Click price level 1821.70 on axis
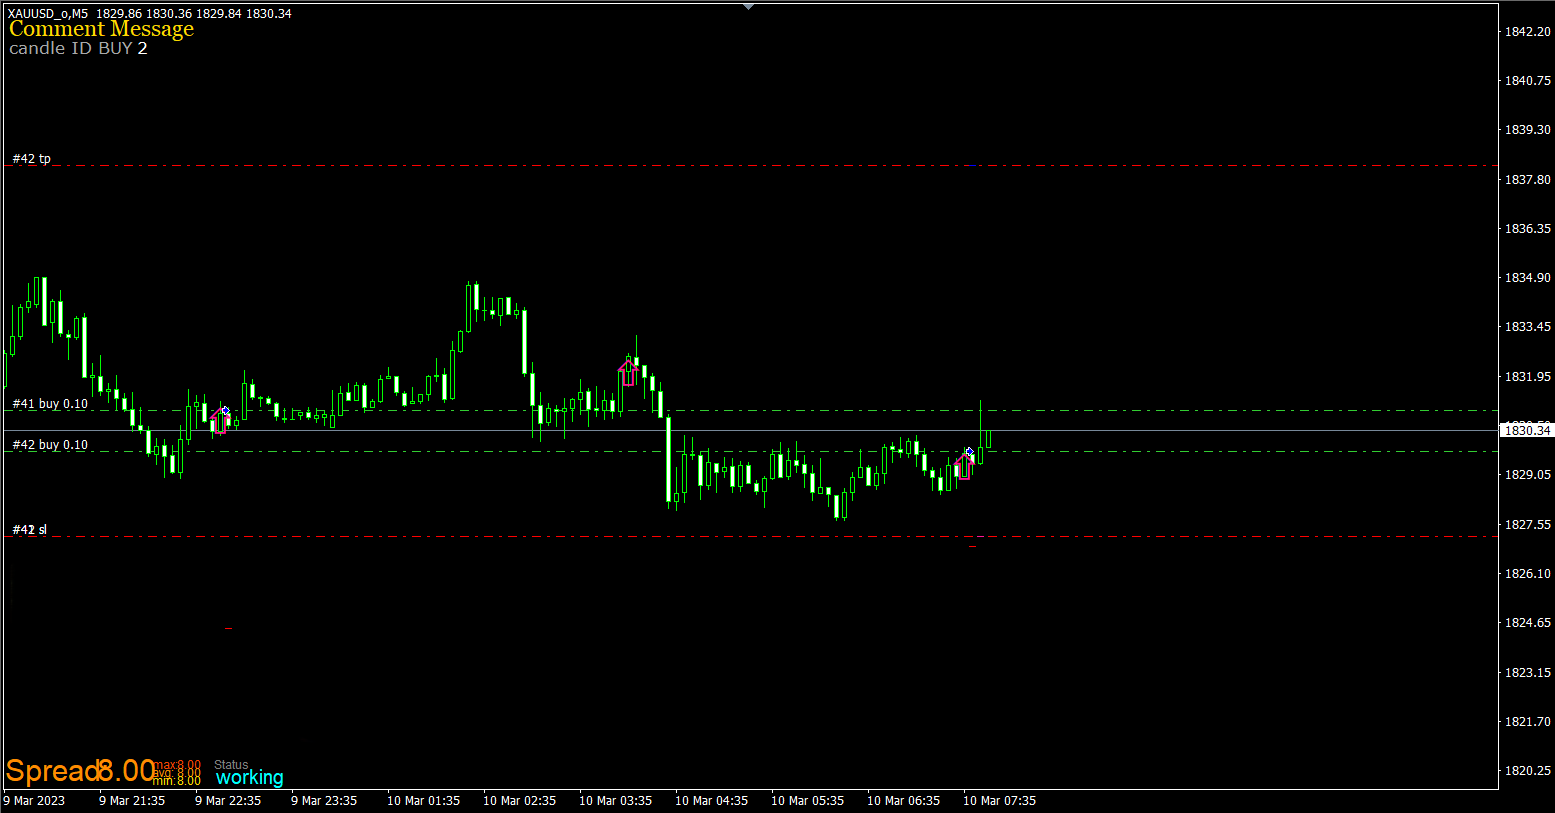 point(1528,722)
